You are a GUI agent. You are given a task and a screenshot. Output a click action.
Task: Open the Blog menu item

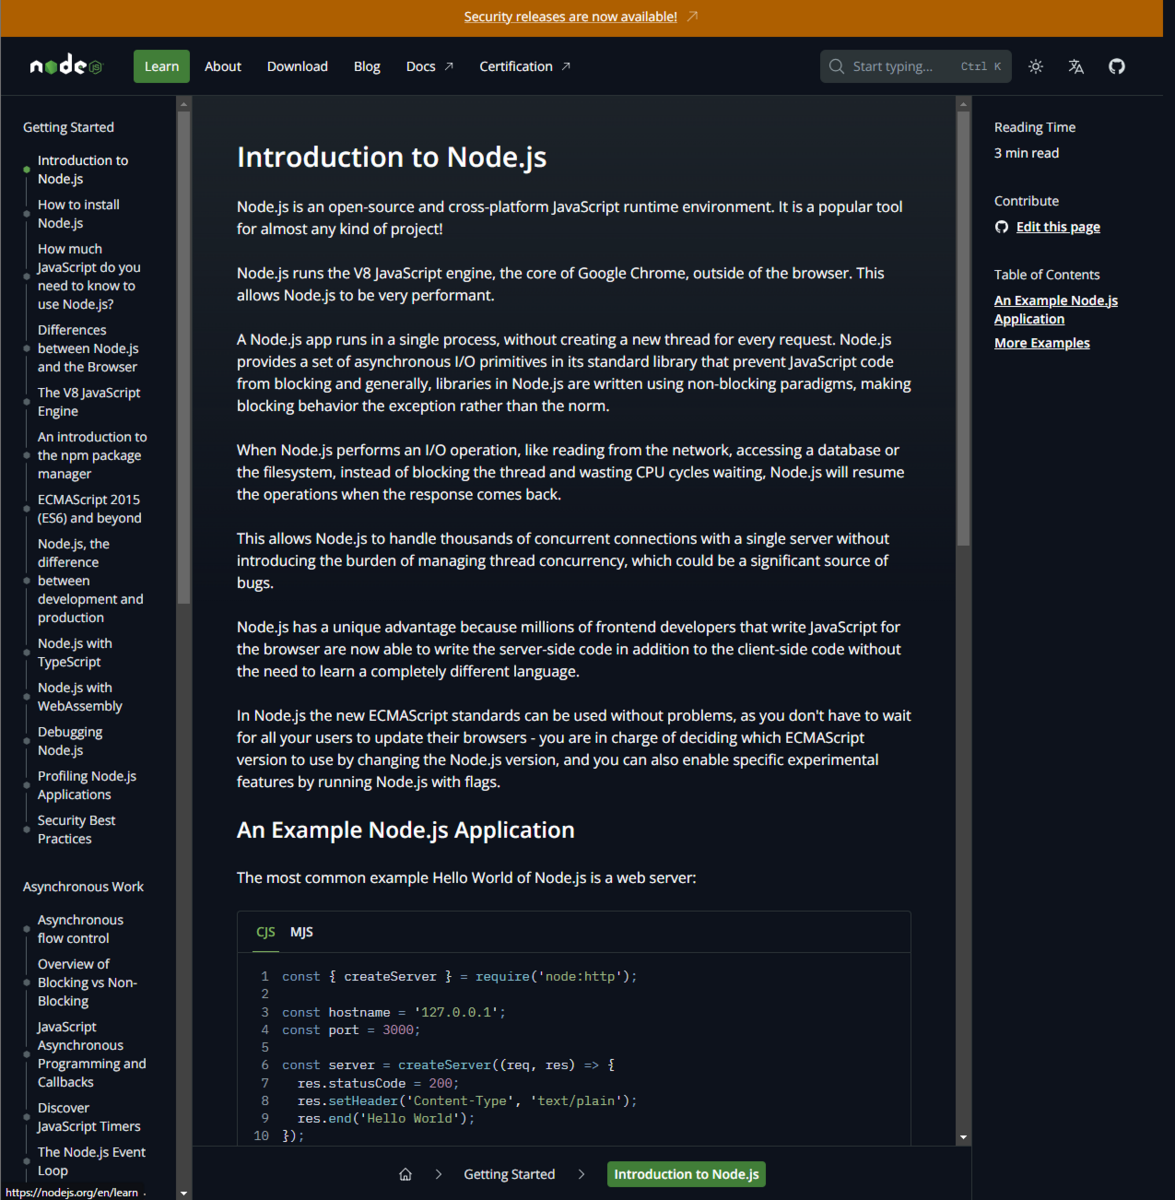(366, 66)
